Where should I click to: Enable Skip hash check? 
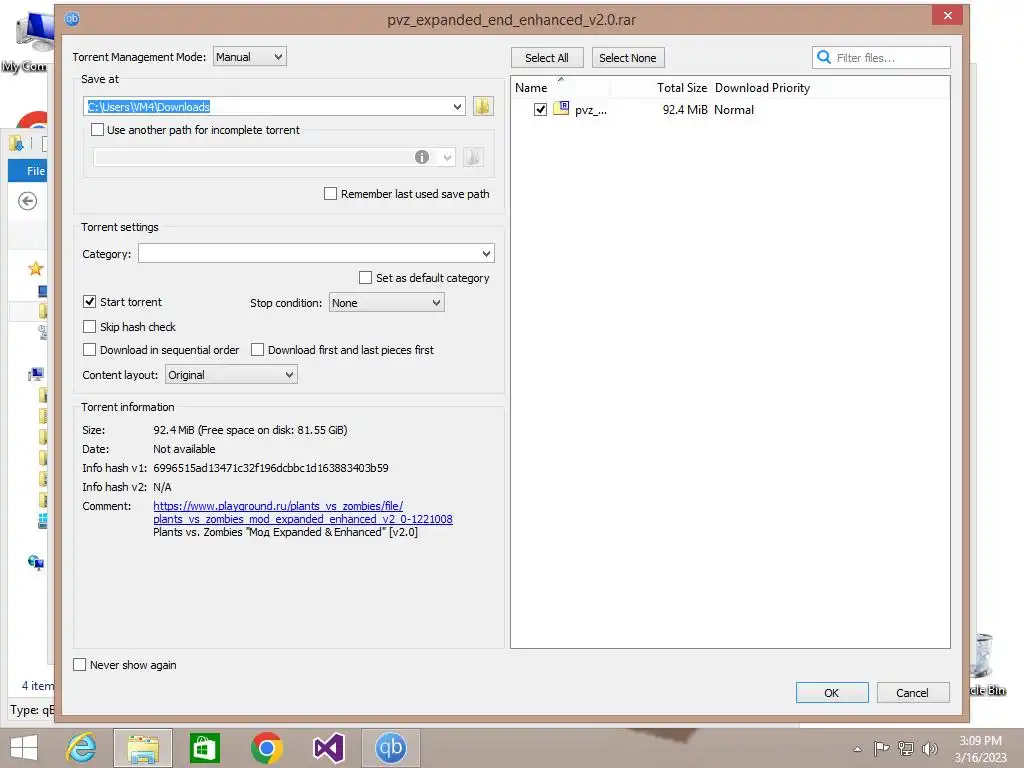coord(89,327)
